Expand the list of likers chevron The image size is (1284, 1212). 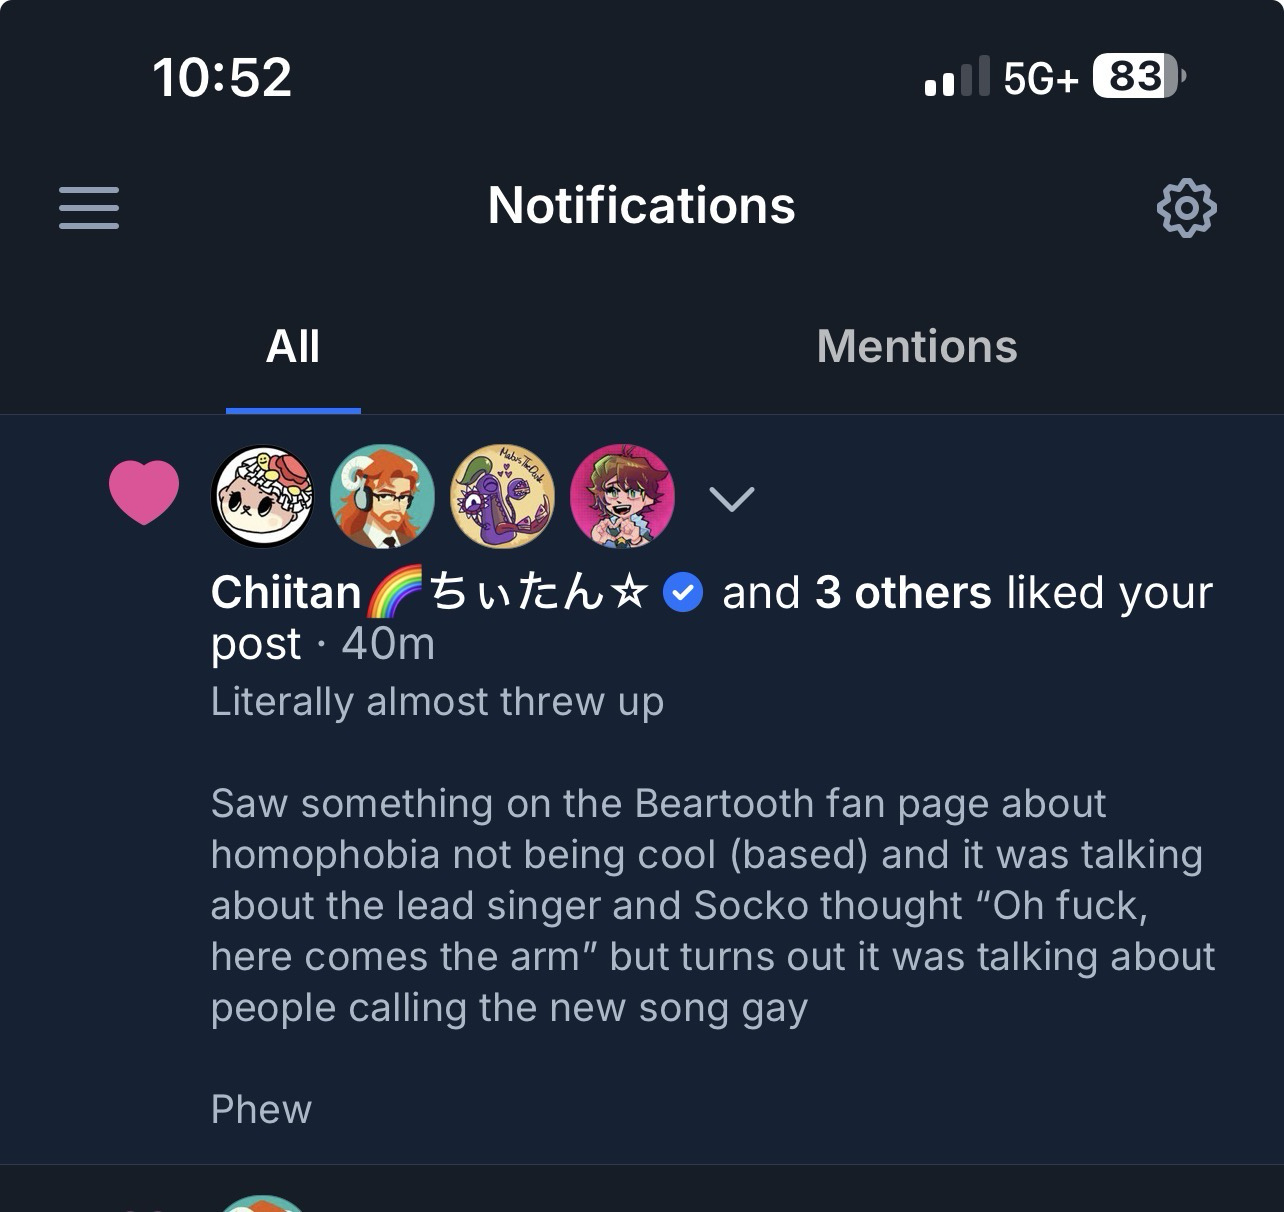click(732, 498)
